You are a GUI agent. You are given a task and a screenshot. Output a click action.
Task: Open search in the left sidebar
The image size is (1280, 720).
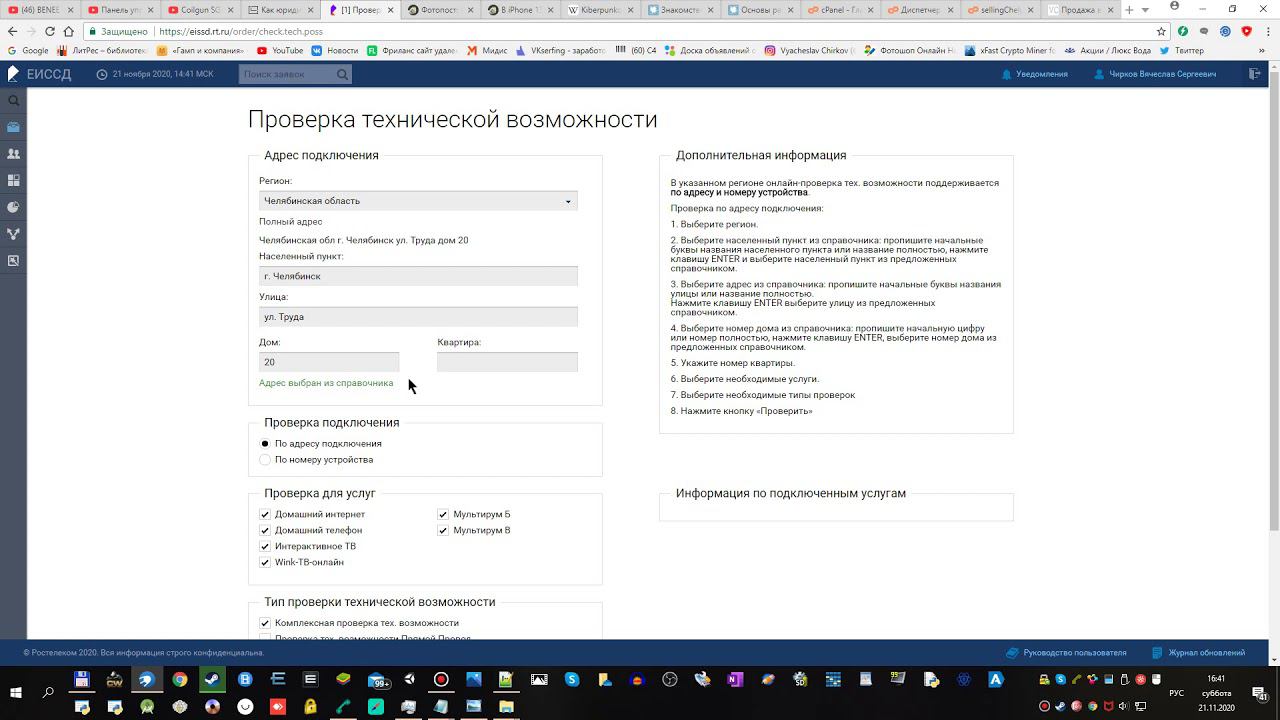pyautogui.click(x=13, y=100)
